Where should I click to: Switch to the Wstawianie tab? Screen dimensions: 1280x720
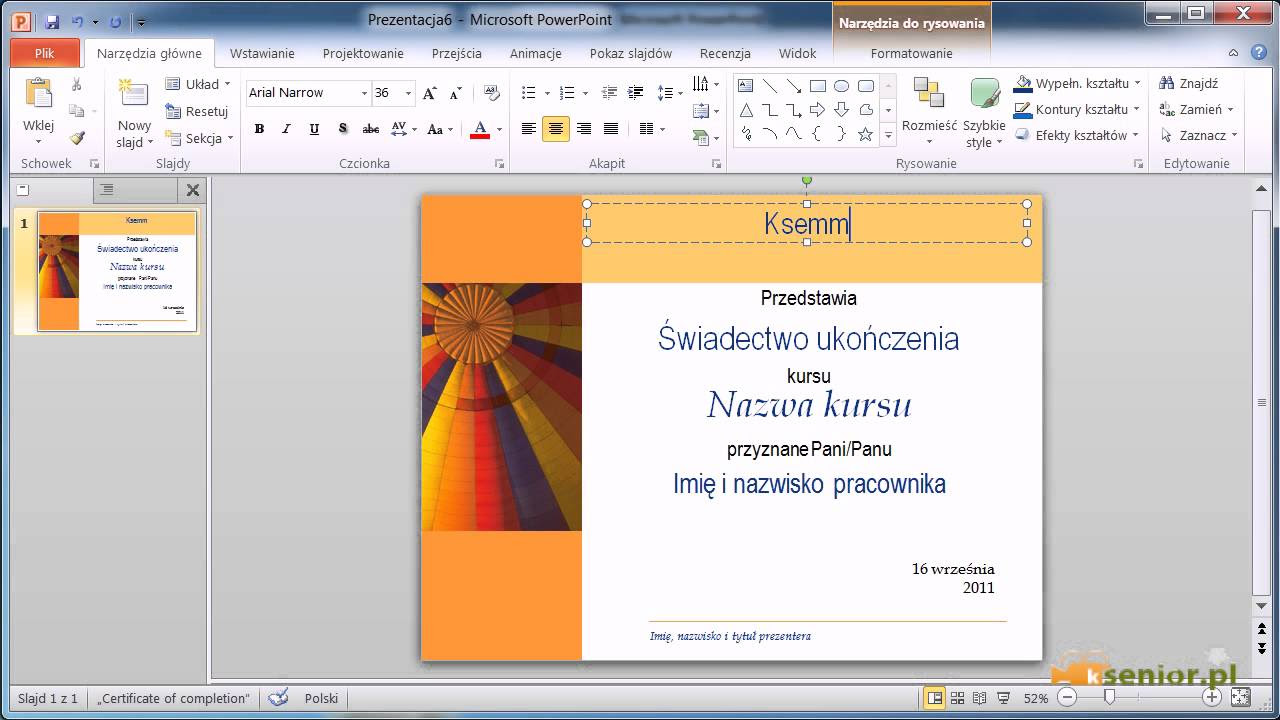262,53
